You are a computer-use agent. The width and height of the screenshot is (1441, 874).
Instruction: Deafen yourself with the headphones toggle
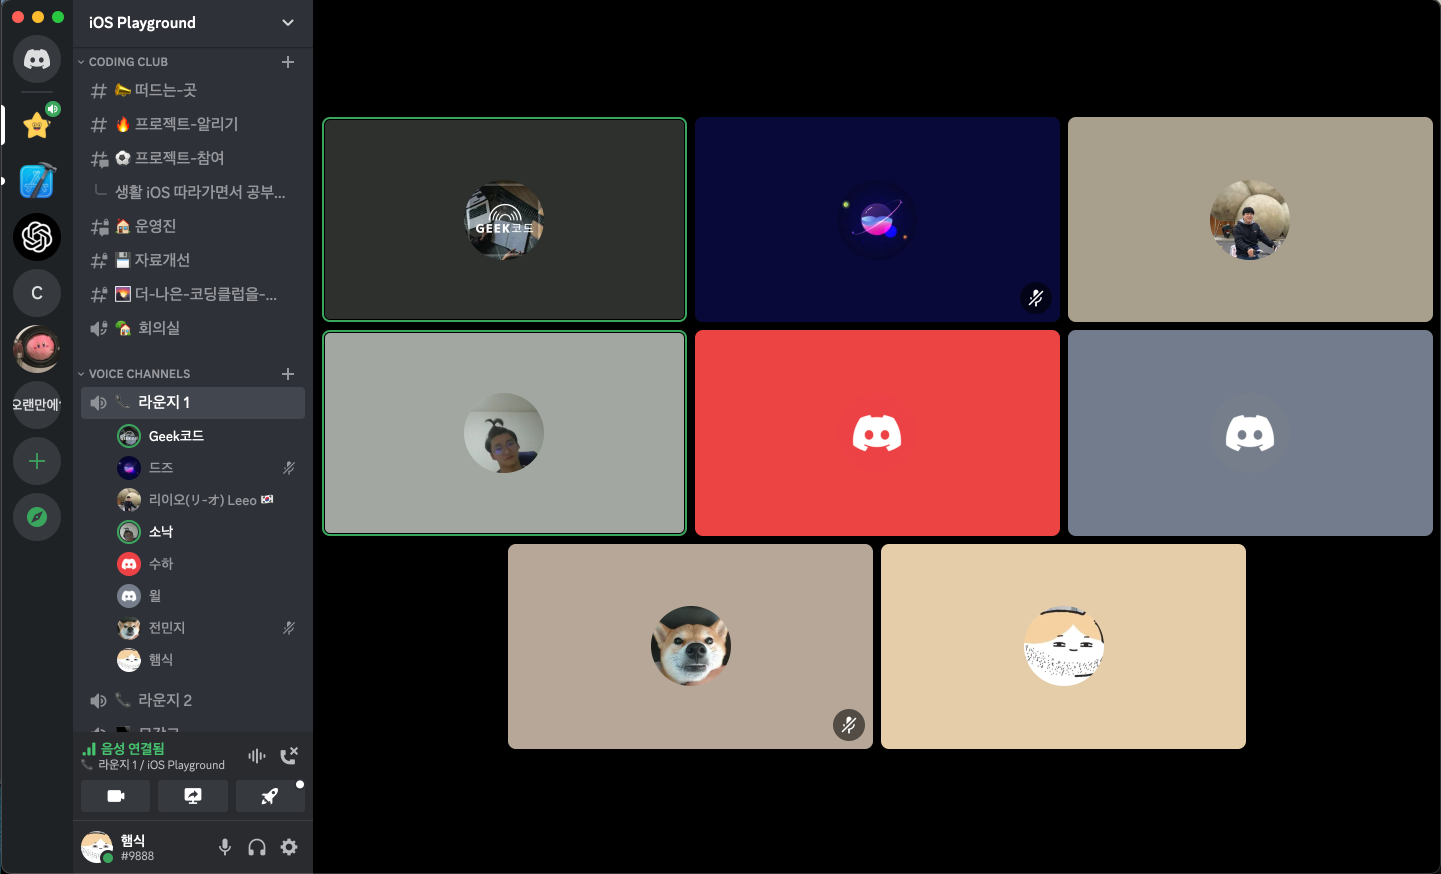coord(257,847)
